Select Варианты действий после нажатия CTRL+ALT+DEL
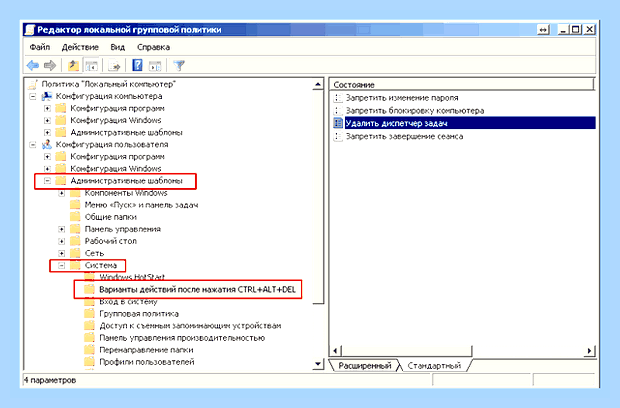Viewport: 620px width, 408px height. (197, 289)
